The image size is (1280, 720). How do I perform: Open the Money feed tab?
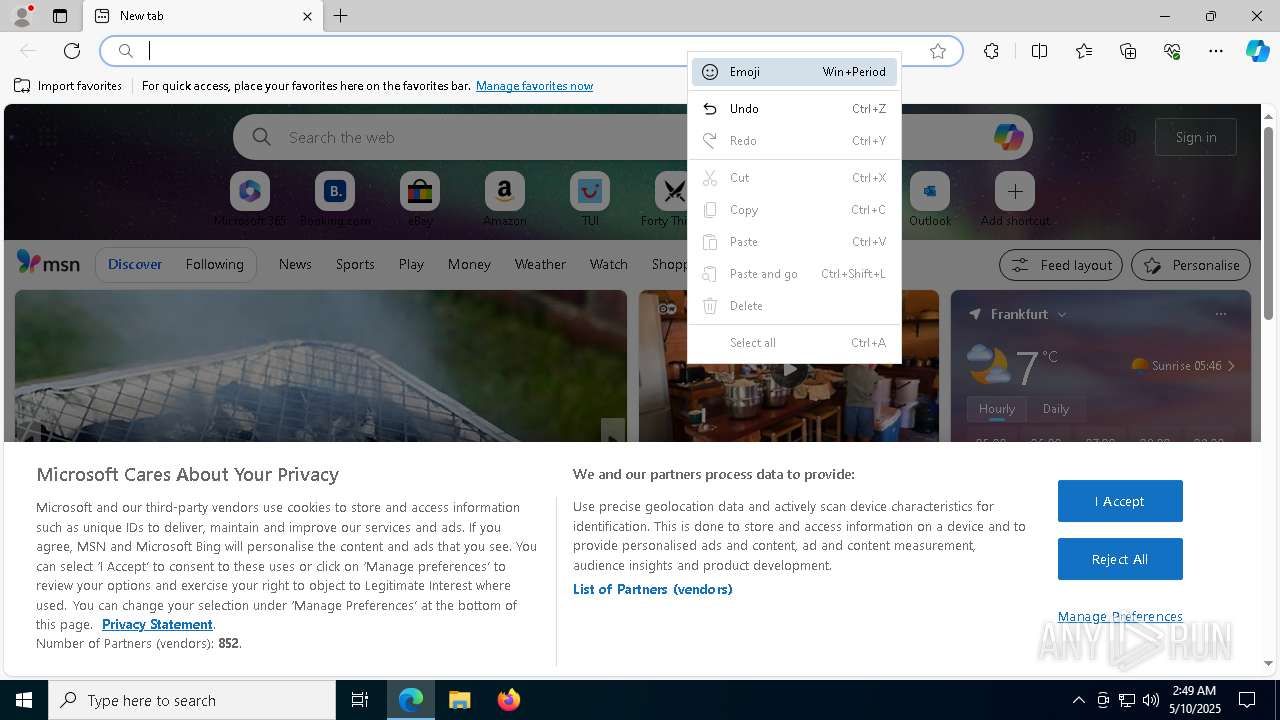point(469,264)
